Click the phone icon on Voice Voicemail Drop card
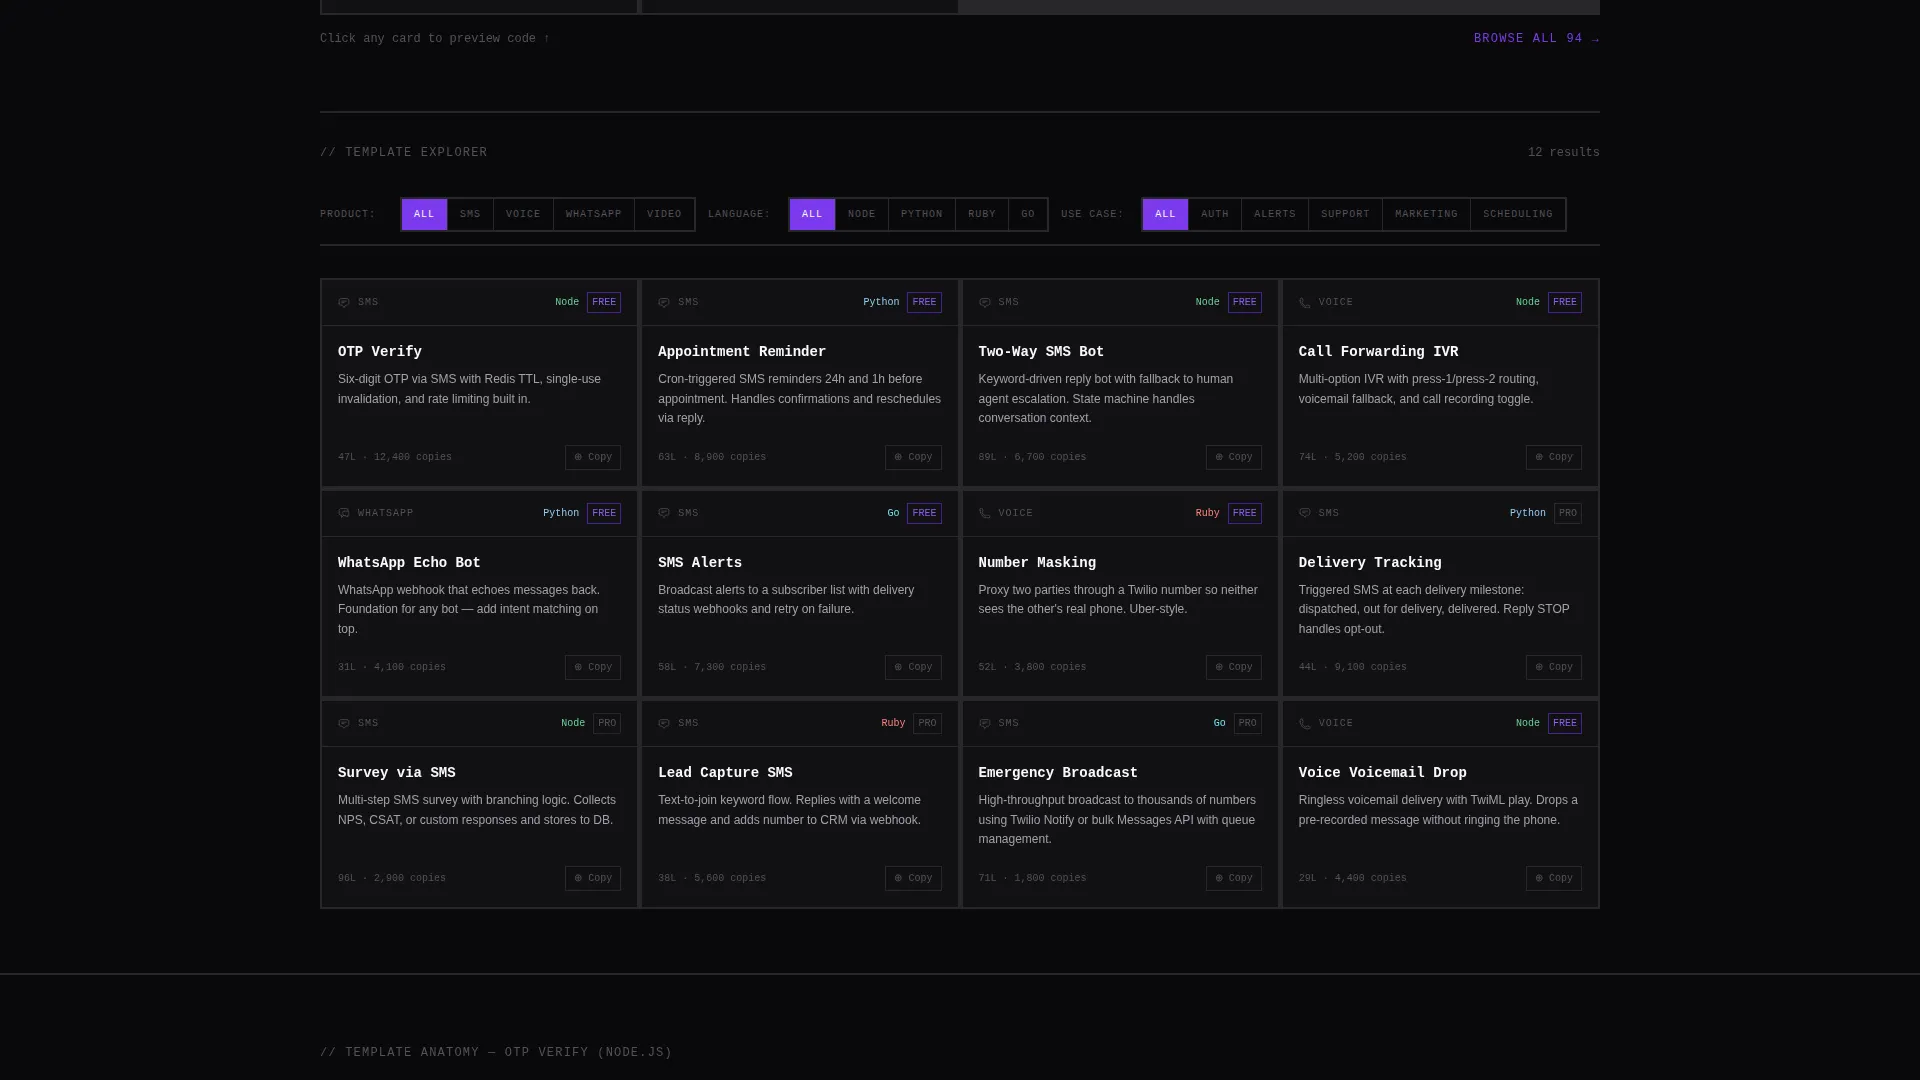The height and width of the screenshot is (1080, 1920). (1305, 724)
